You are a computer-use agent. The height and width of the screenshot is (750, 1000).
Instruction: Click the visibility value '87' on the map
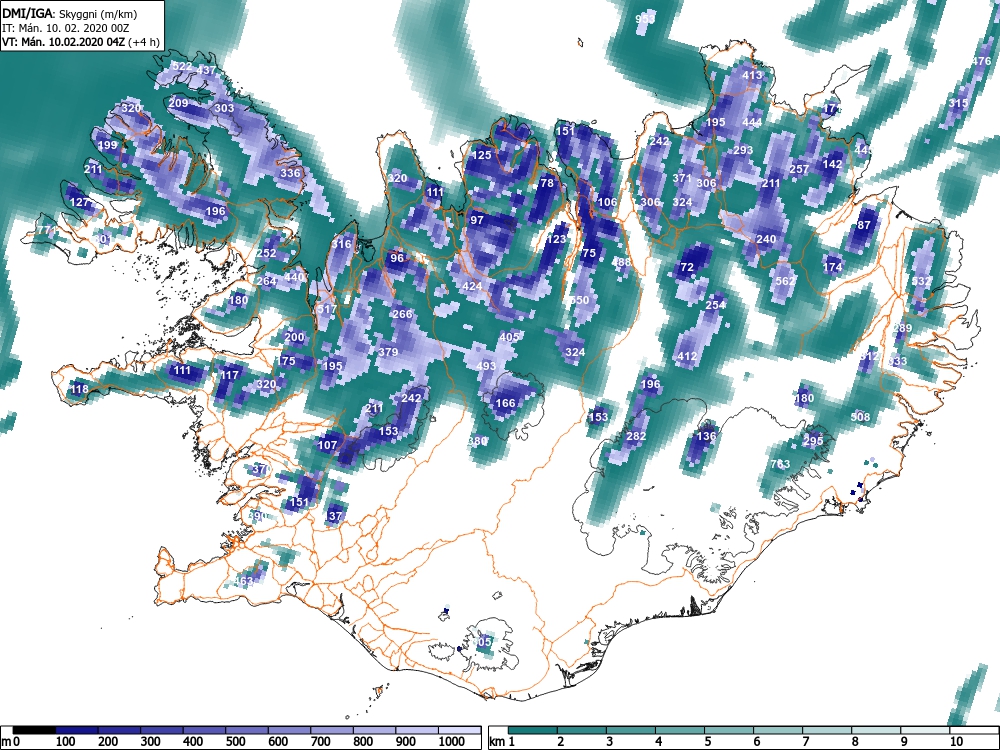point(864,225)
